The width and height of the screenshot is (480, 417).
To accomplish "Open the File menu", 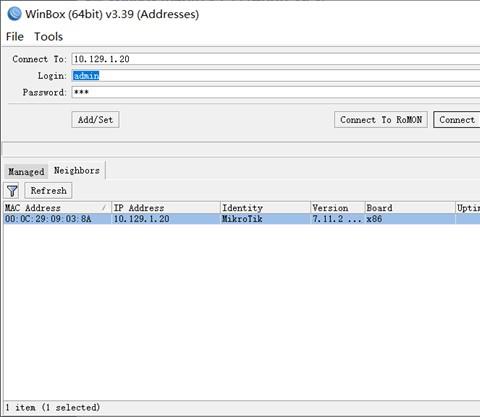I will [x=15, y=37].
